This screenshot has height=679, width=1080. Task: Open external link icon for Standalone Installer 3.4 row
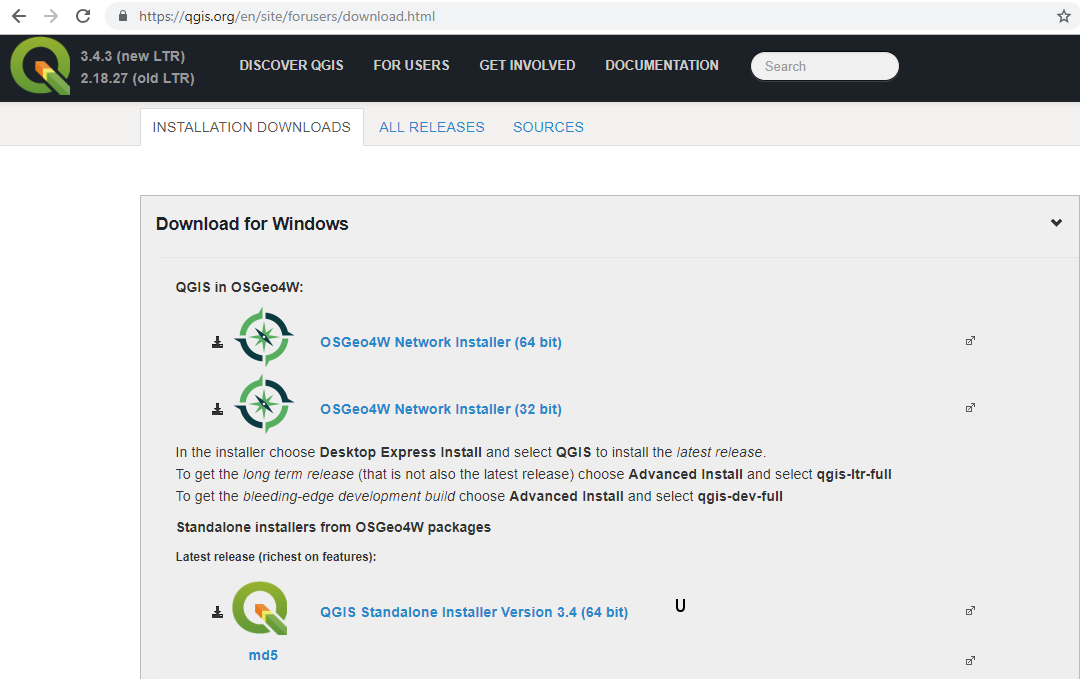970,611
